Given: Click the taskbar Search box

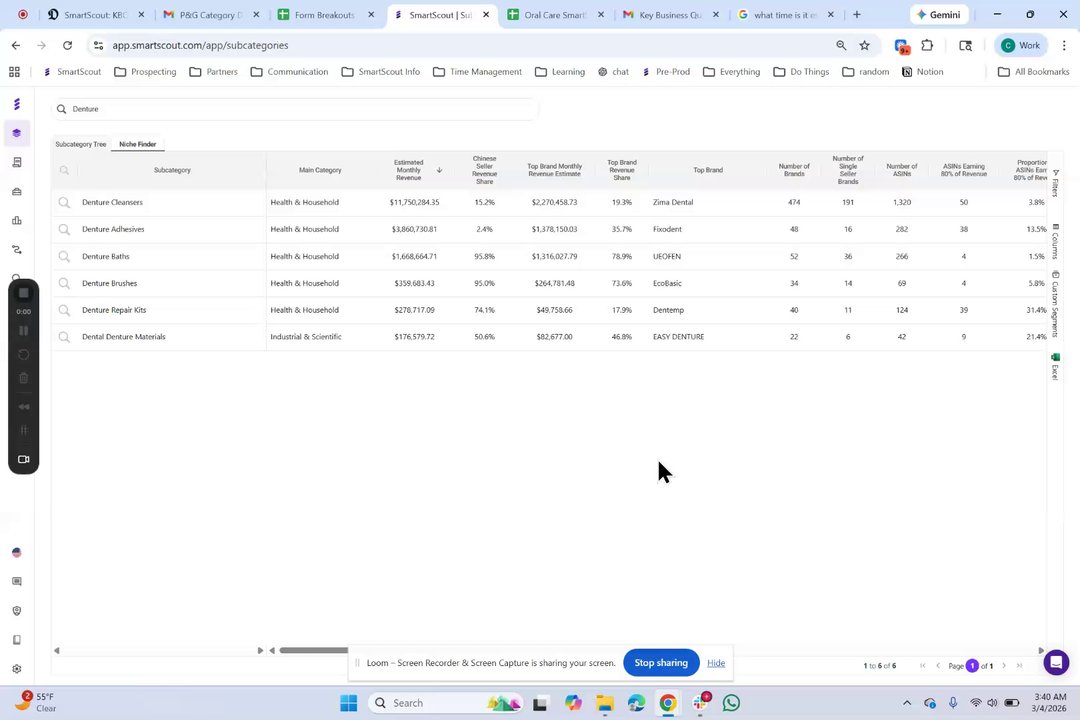Looking at the screenshot, I should pyautogui.click(x=446, y=703).
